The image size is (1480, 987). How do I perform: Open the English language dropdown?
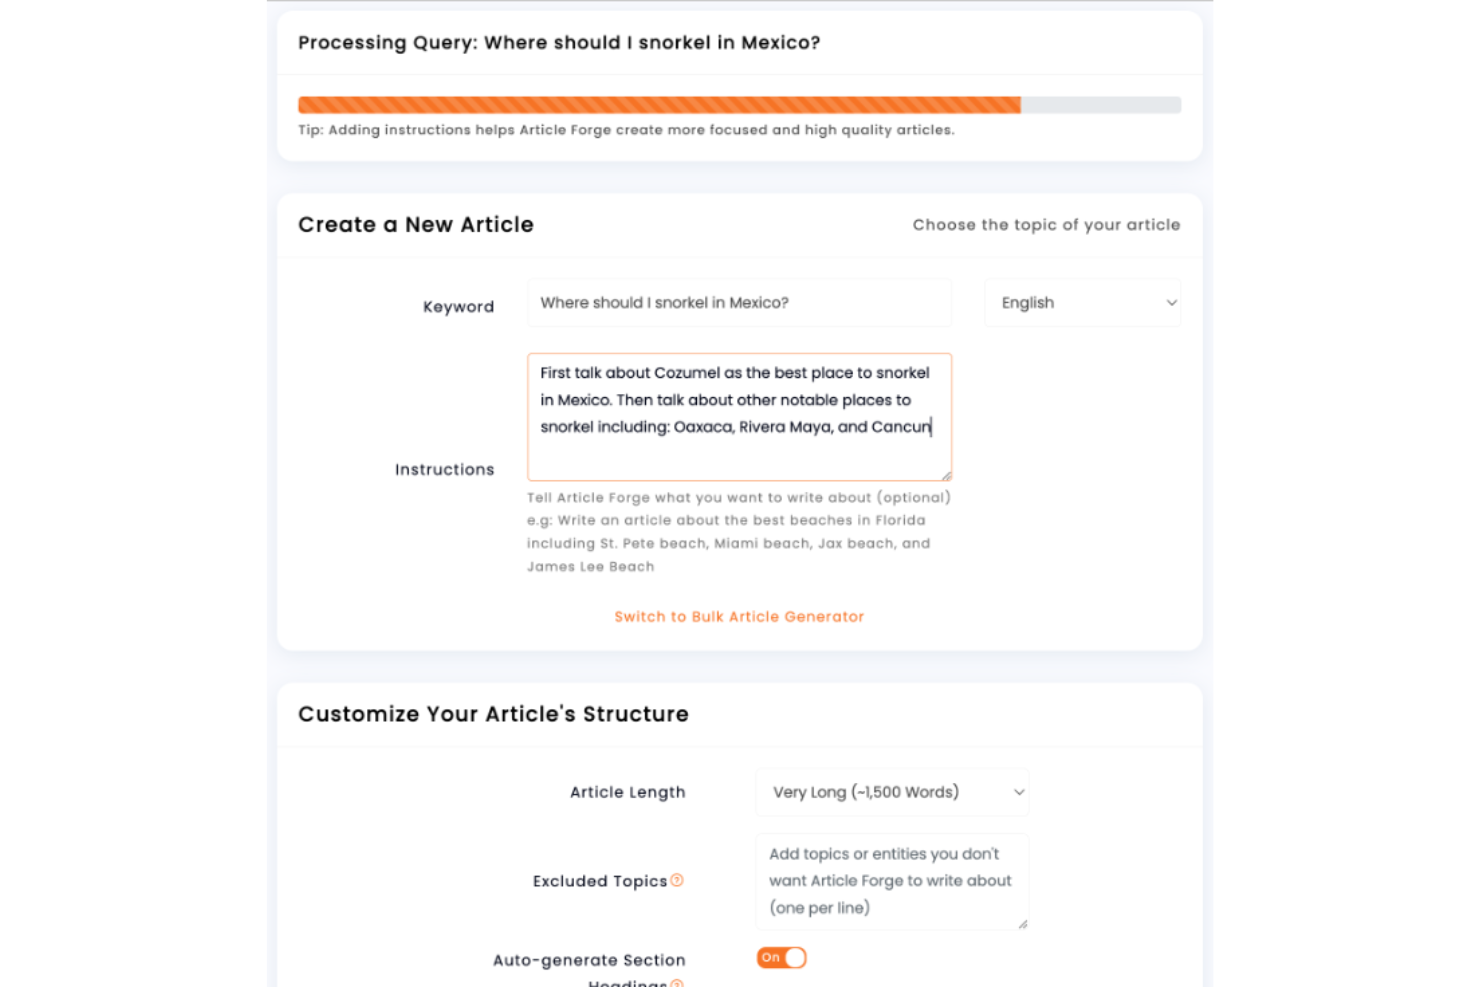pyautogui.click(x=1082, y=303)
